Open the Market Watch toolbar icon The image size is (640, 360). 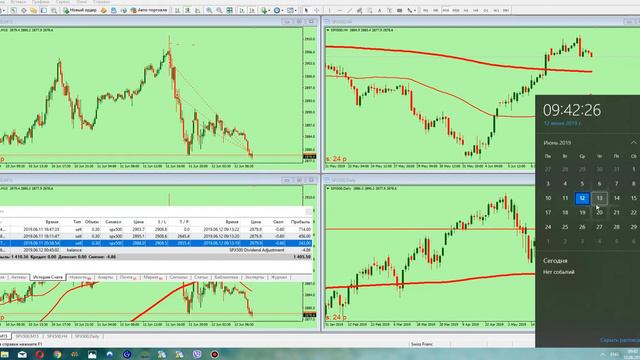(13, 10)
